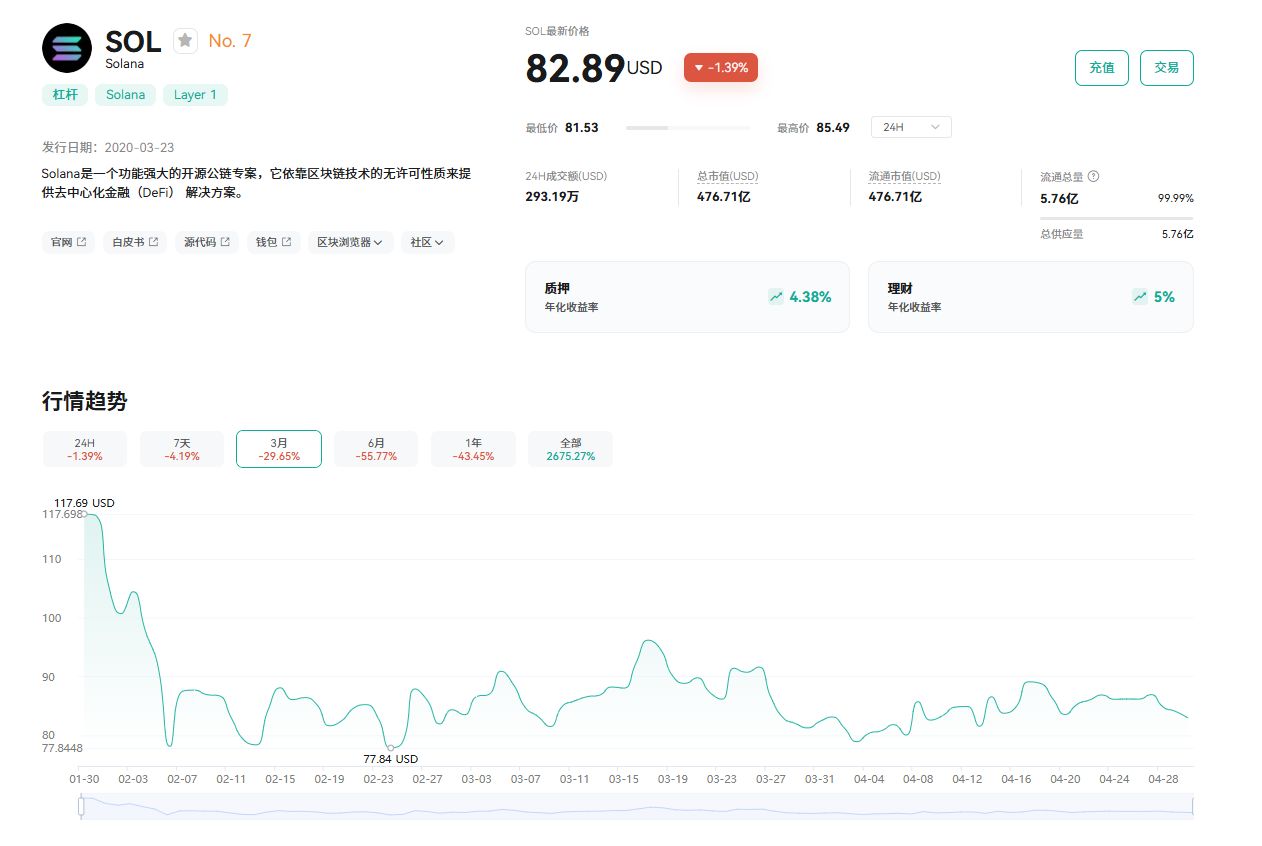Select the 杠杆 tag
Screen dimensions: 1262x846
click(x=64, y=95)
